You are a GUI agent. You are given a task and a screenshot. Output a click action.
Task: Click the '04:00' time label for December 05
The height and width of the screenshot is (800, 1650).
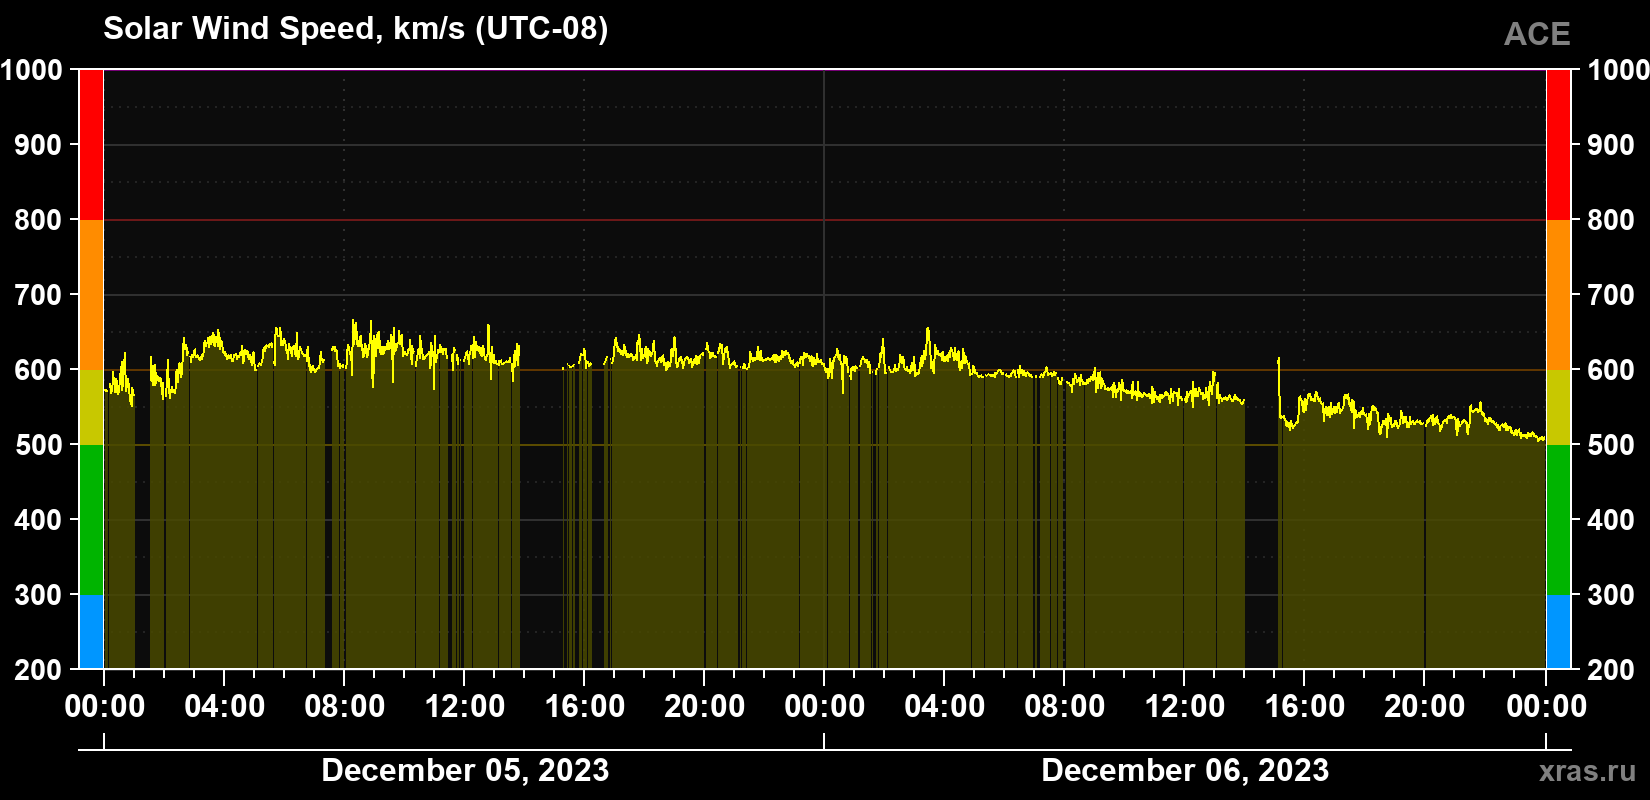coord(225,707)
